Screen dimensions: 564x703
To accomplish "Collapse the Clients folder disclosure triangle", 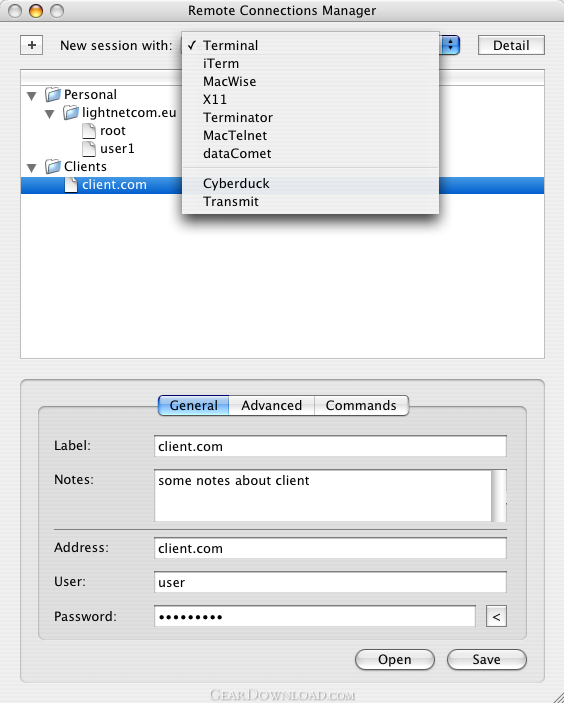I will click(x=32, y=168).
